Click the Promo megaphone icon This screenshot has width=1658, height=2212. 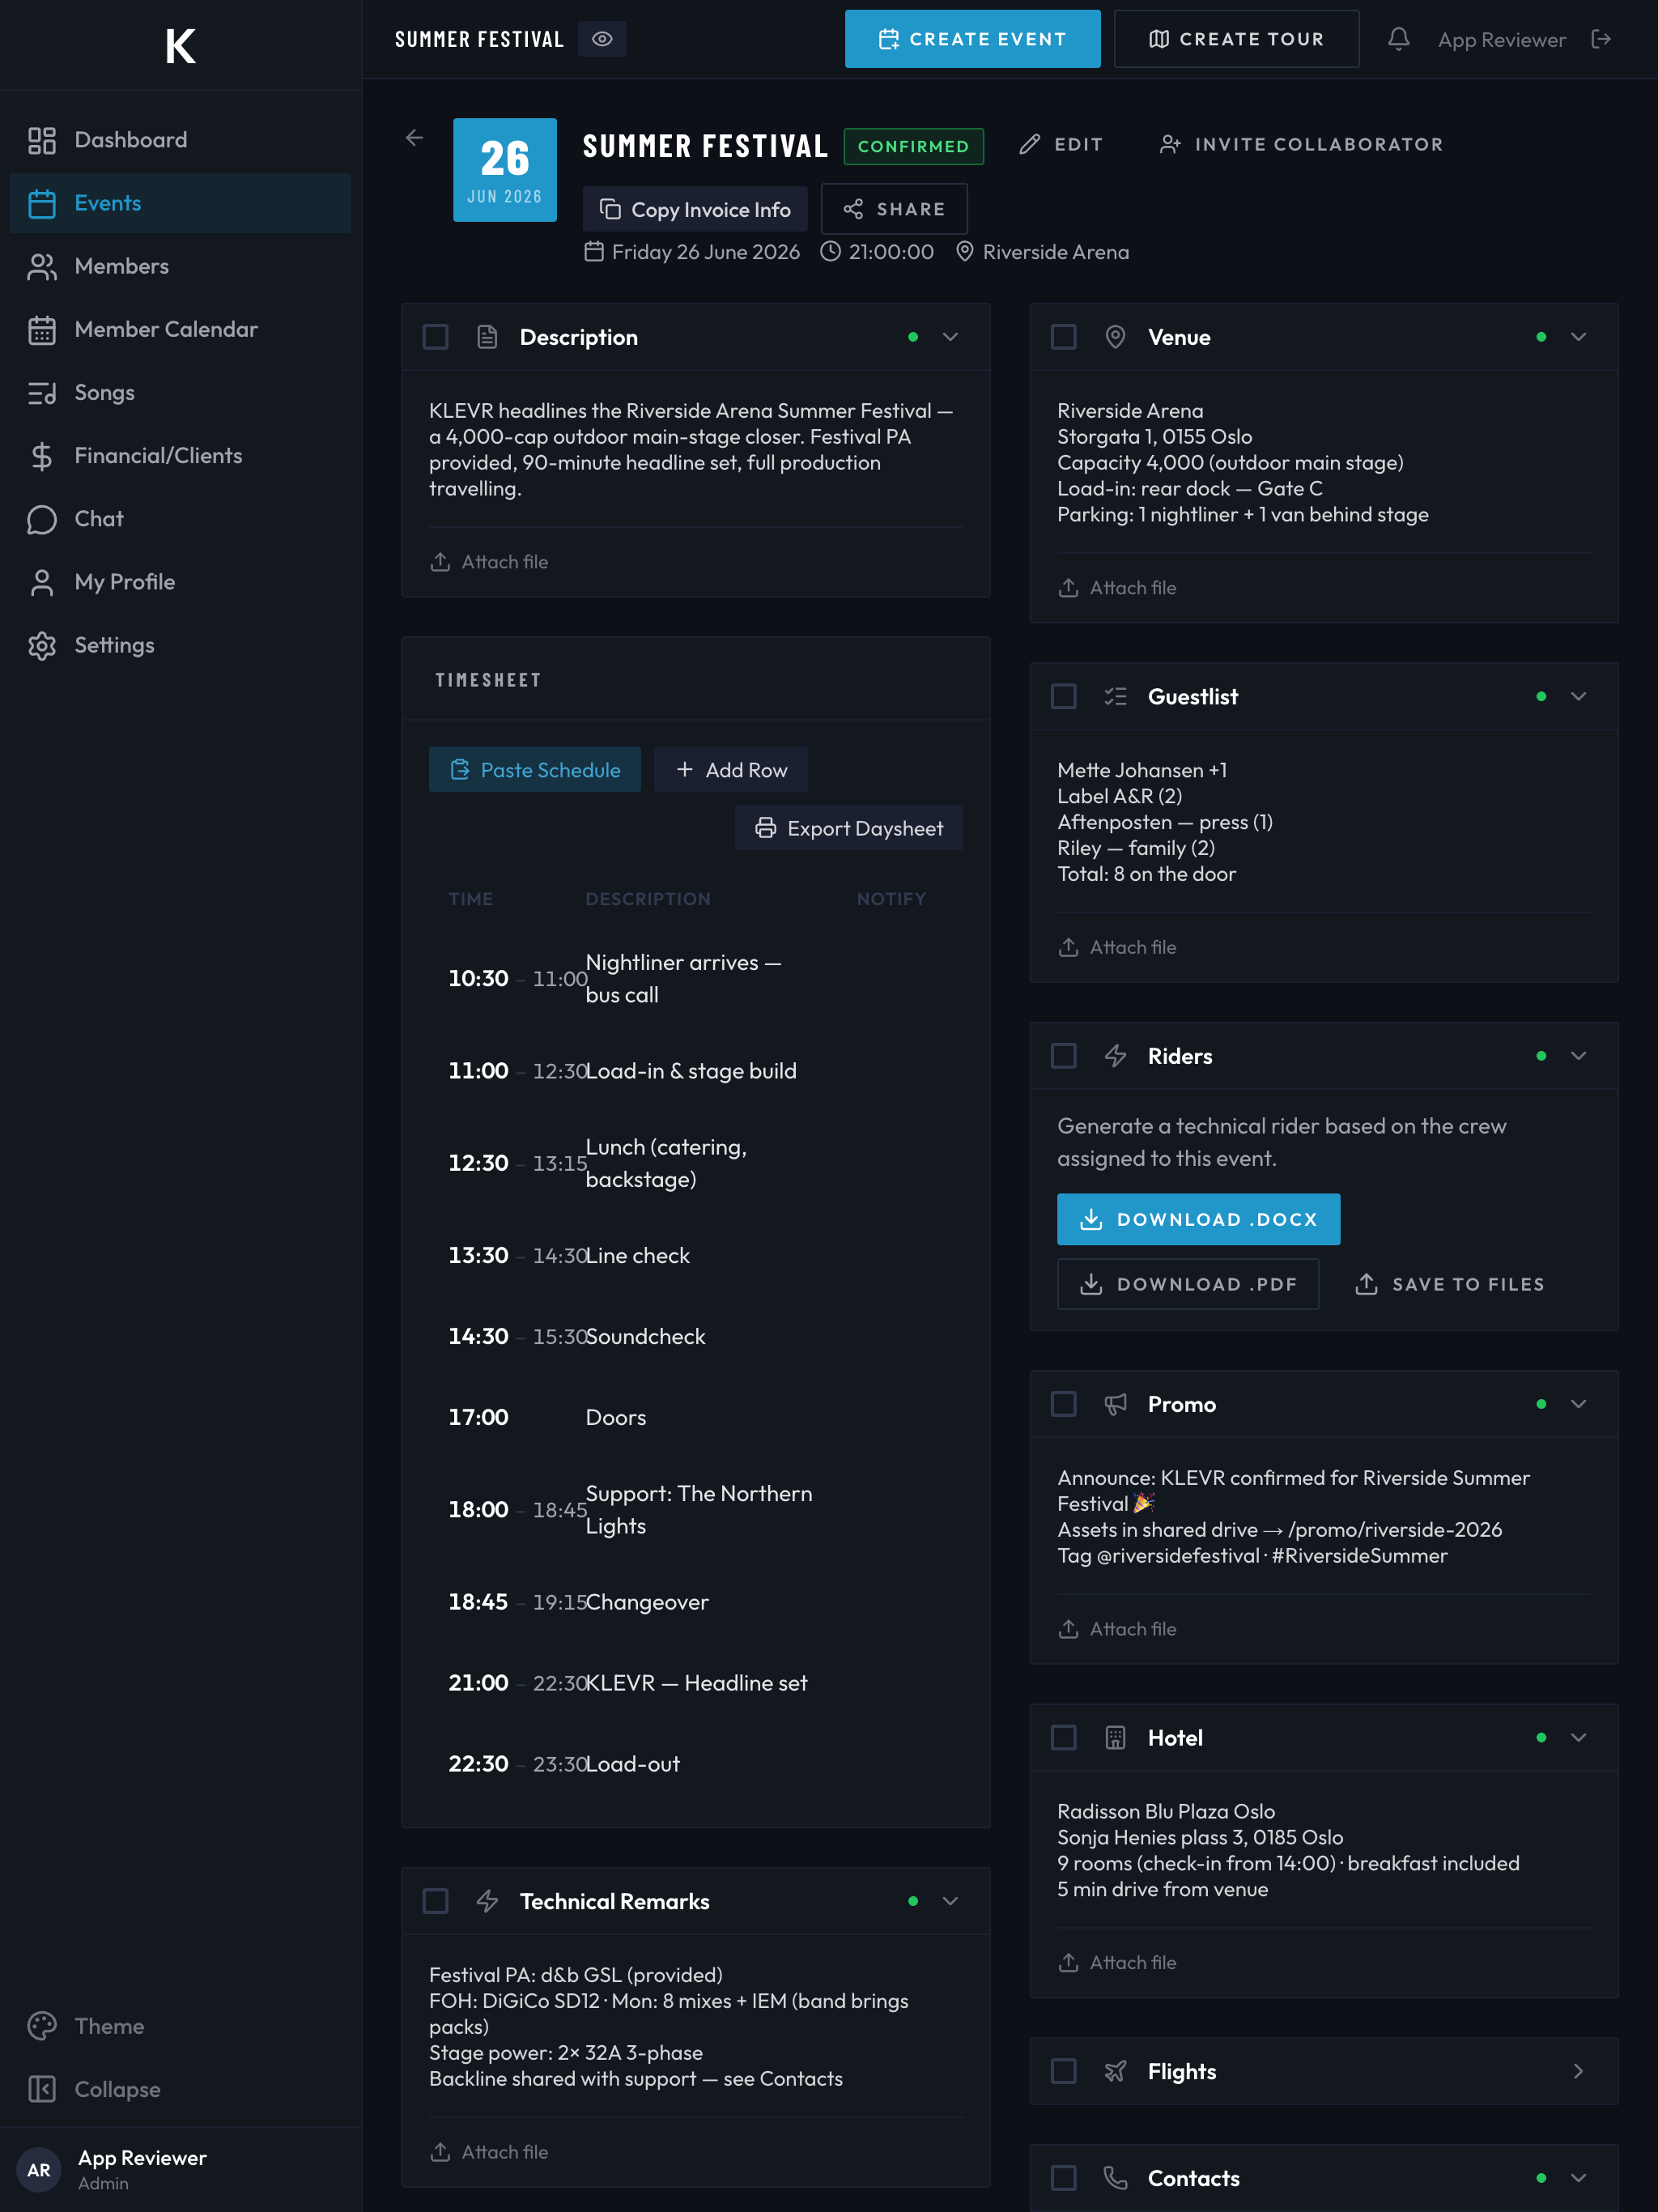coord(1115,1404)
